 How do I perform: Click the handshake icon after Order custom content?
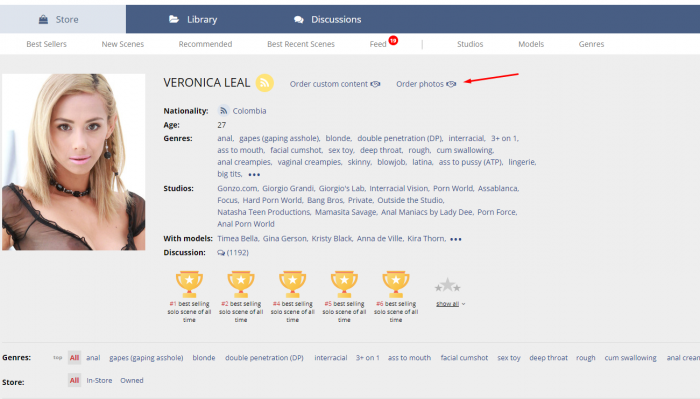pyautogui.click(x=375, y=84)
